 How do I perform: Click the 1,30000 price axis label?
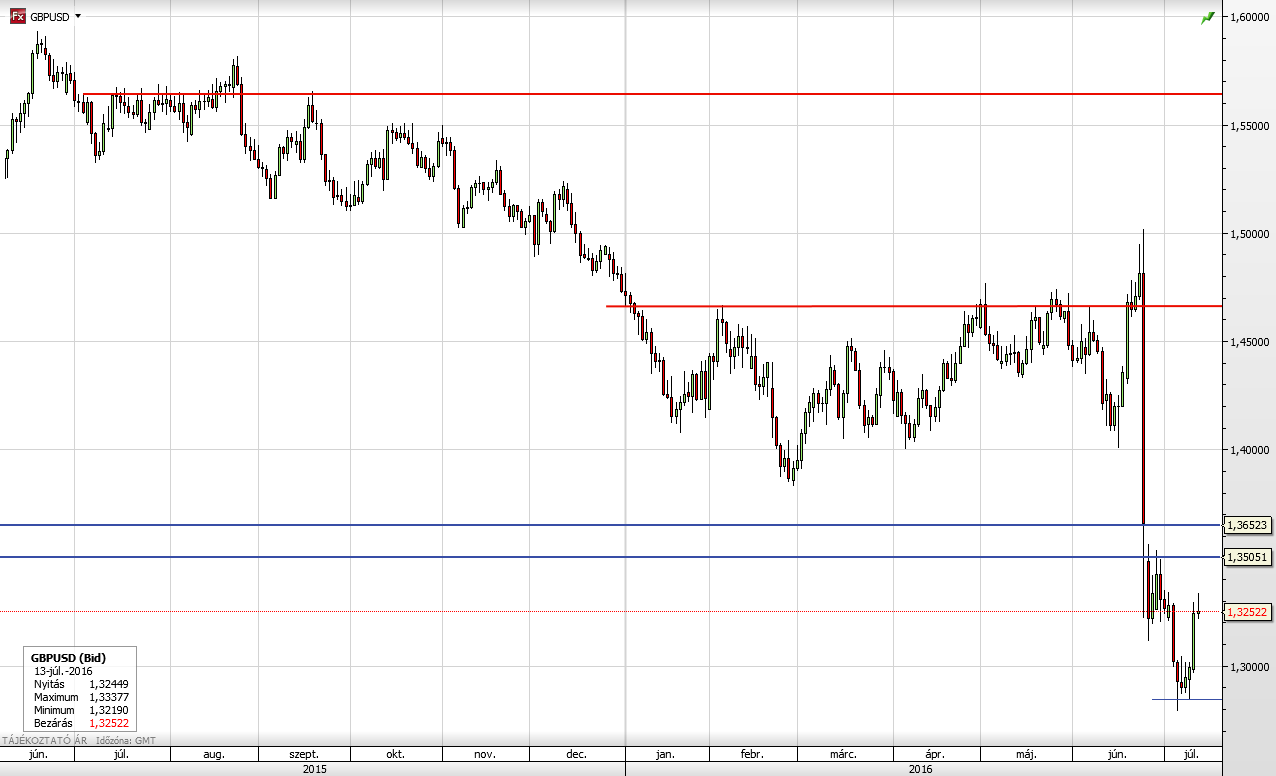[1248, 667]
